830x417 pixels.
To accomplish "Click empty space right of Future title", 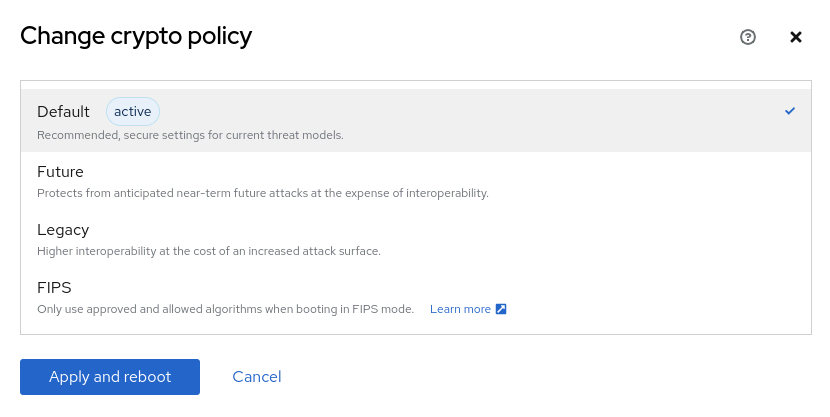I will click(x=450, y=171).
